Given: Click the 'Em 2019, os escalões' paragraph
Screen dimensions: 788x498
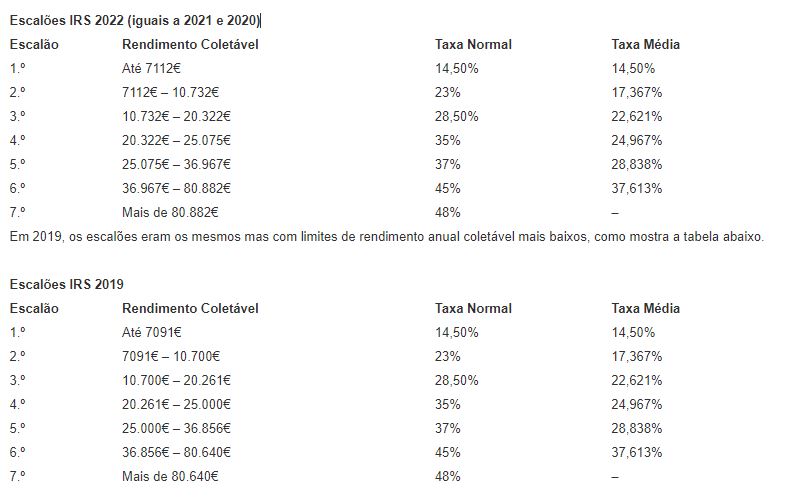Looking at the screenshot, I should tap(385, 237).
